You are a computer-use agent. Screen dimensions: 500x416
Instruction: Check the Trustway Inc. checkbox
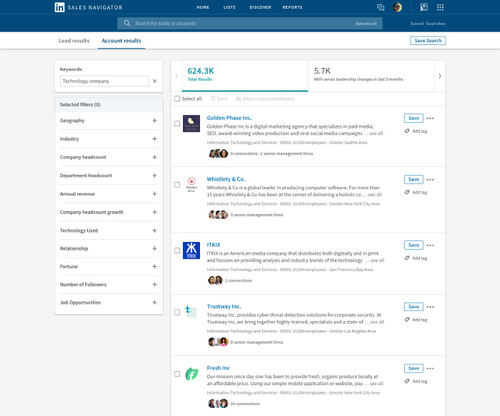click(x=177, y=312)
